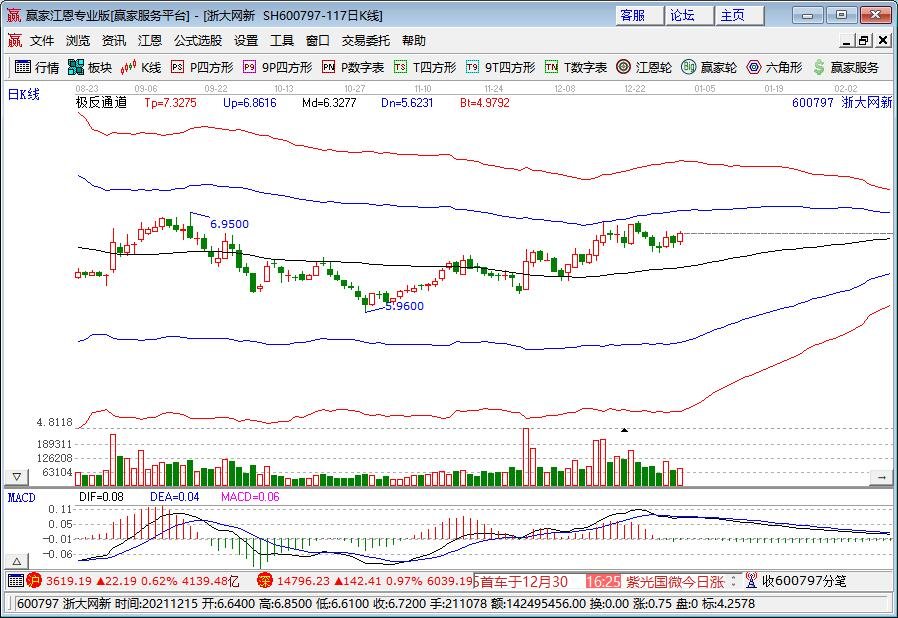Click the 深 Shenzhen index badge in status bar
This screenshot has width=898, height=618.
[264, 581]
